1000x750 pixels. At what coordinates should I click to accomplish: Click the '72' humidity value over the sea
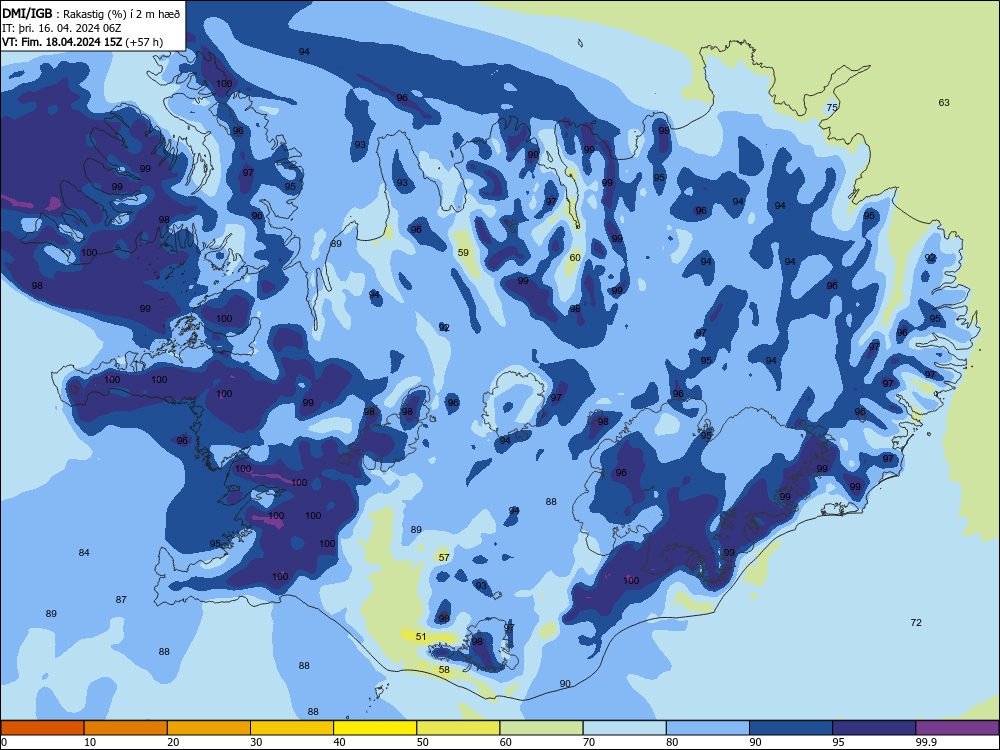pos(916,622)
